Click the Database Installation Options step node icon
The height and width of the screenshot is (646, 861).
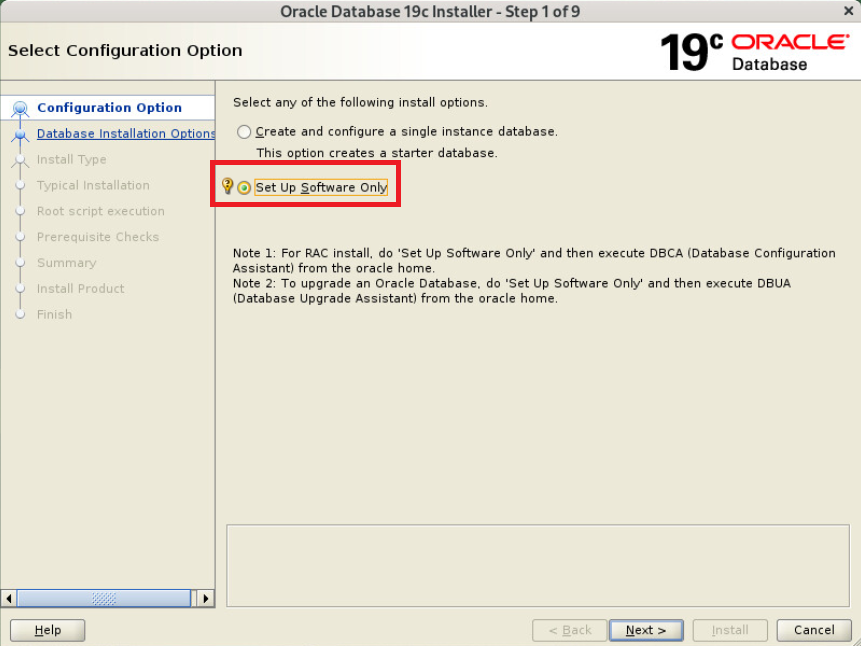click(x=20, y=134)
